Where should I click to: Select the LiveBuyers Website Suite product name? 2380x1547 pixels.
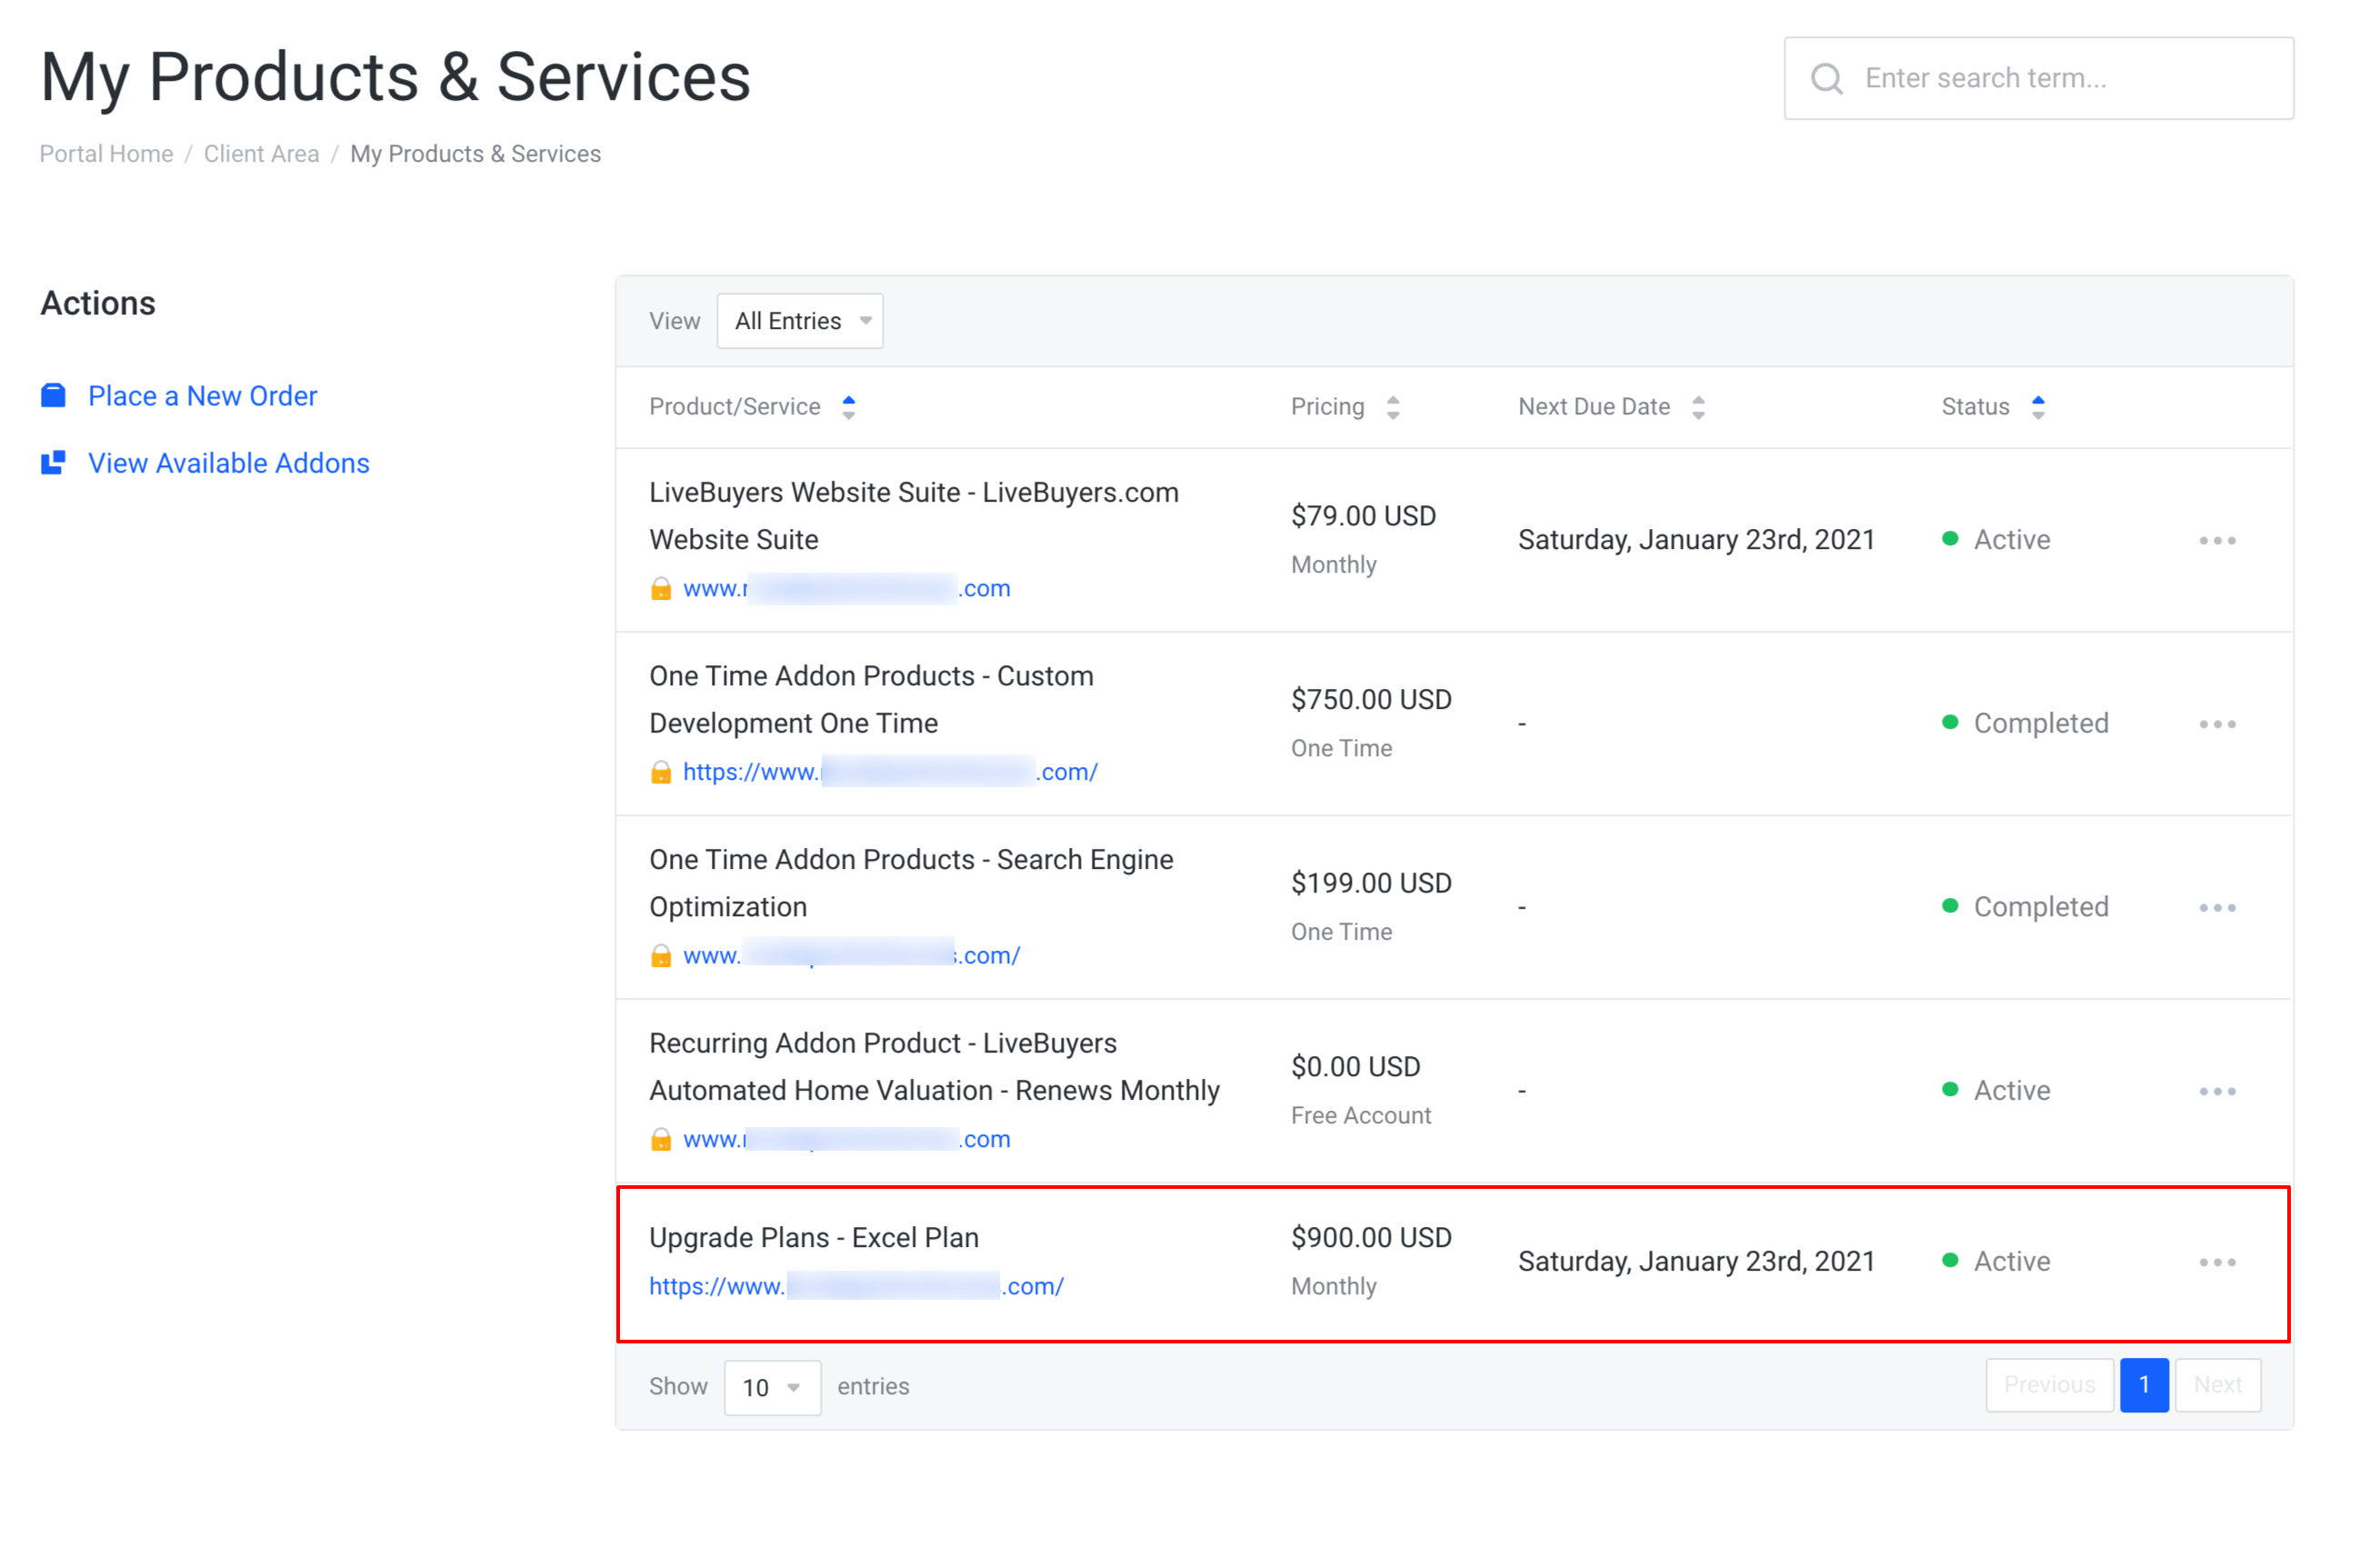914,516
